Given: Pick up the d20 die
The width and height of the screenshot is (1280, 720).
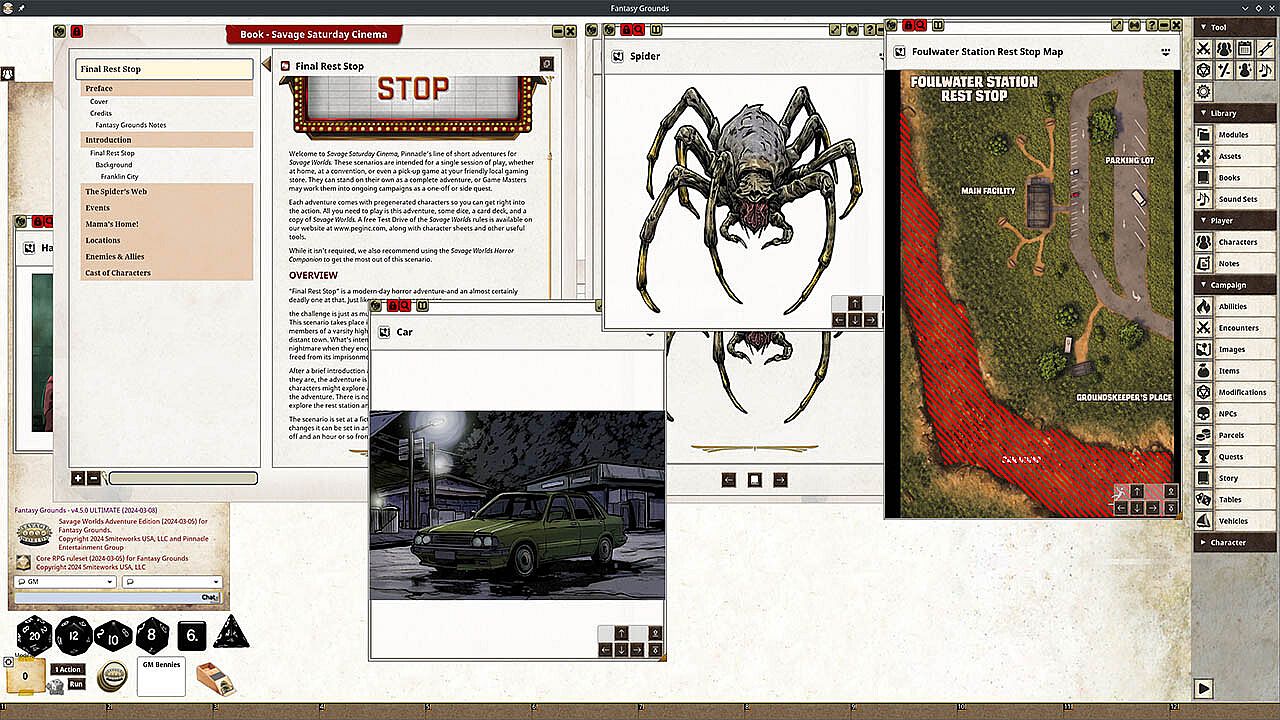Looking at the screenshot, I should coord(35,635).
